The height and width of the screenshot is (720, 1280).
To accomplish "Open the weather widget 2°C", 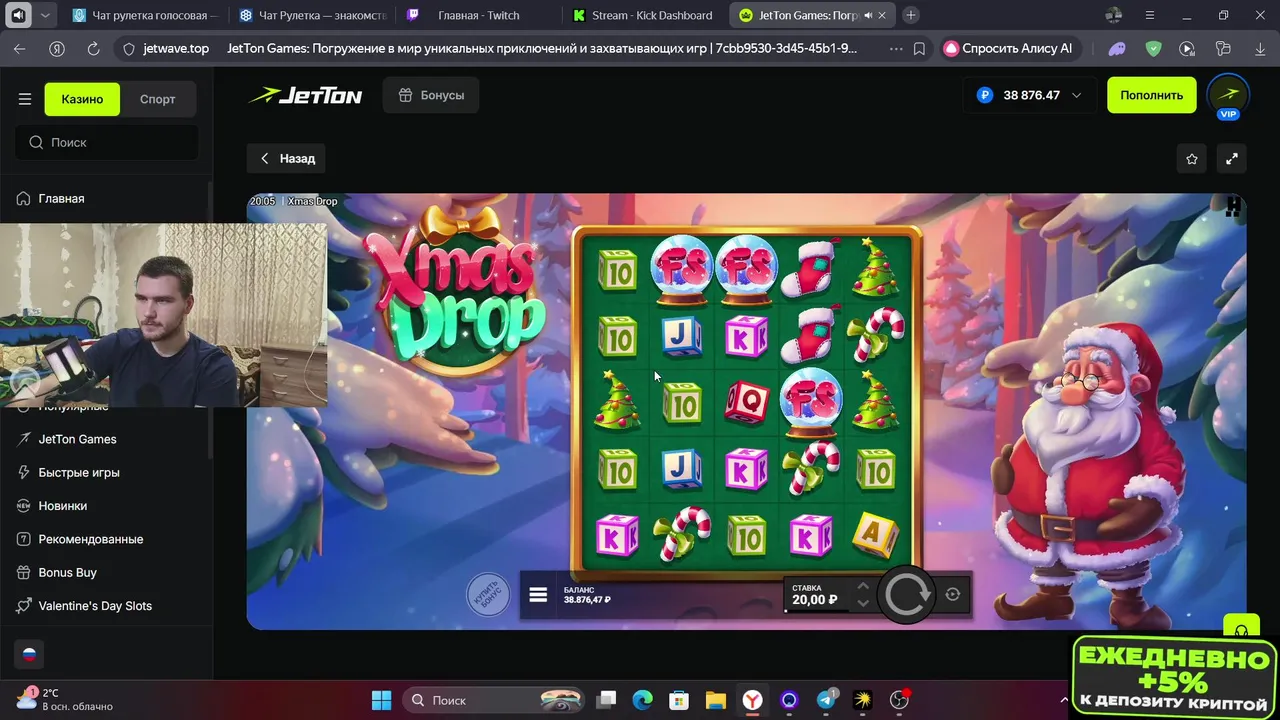I will (64, 699).
